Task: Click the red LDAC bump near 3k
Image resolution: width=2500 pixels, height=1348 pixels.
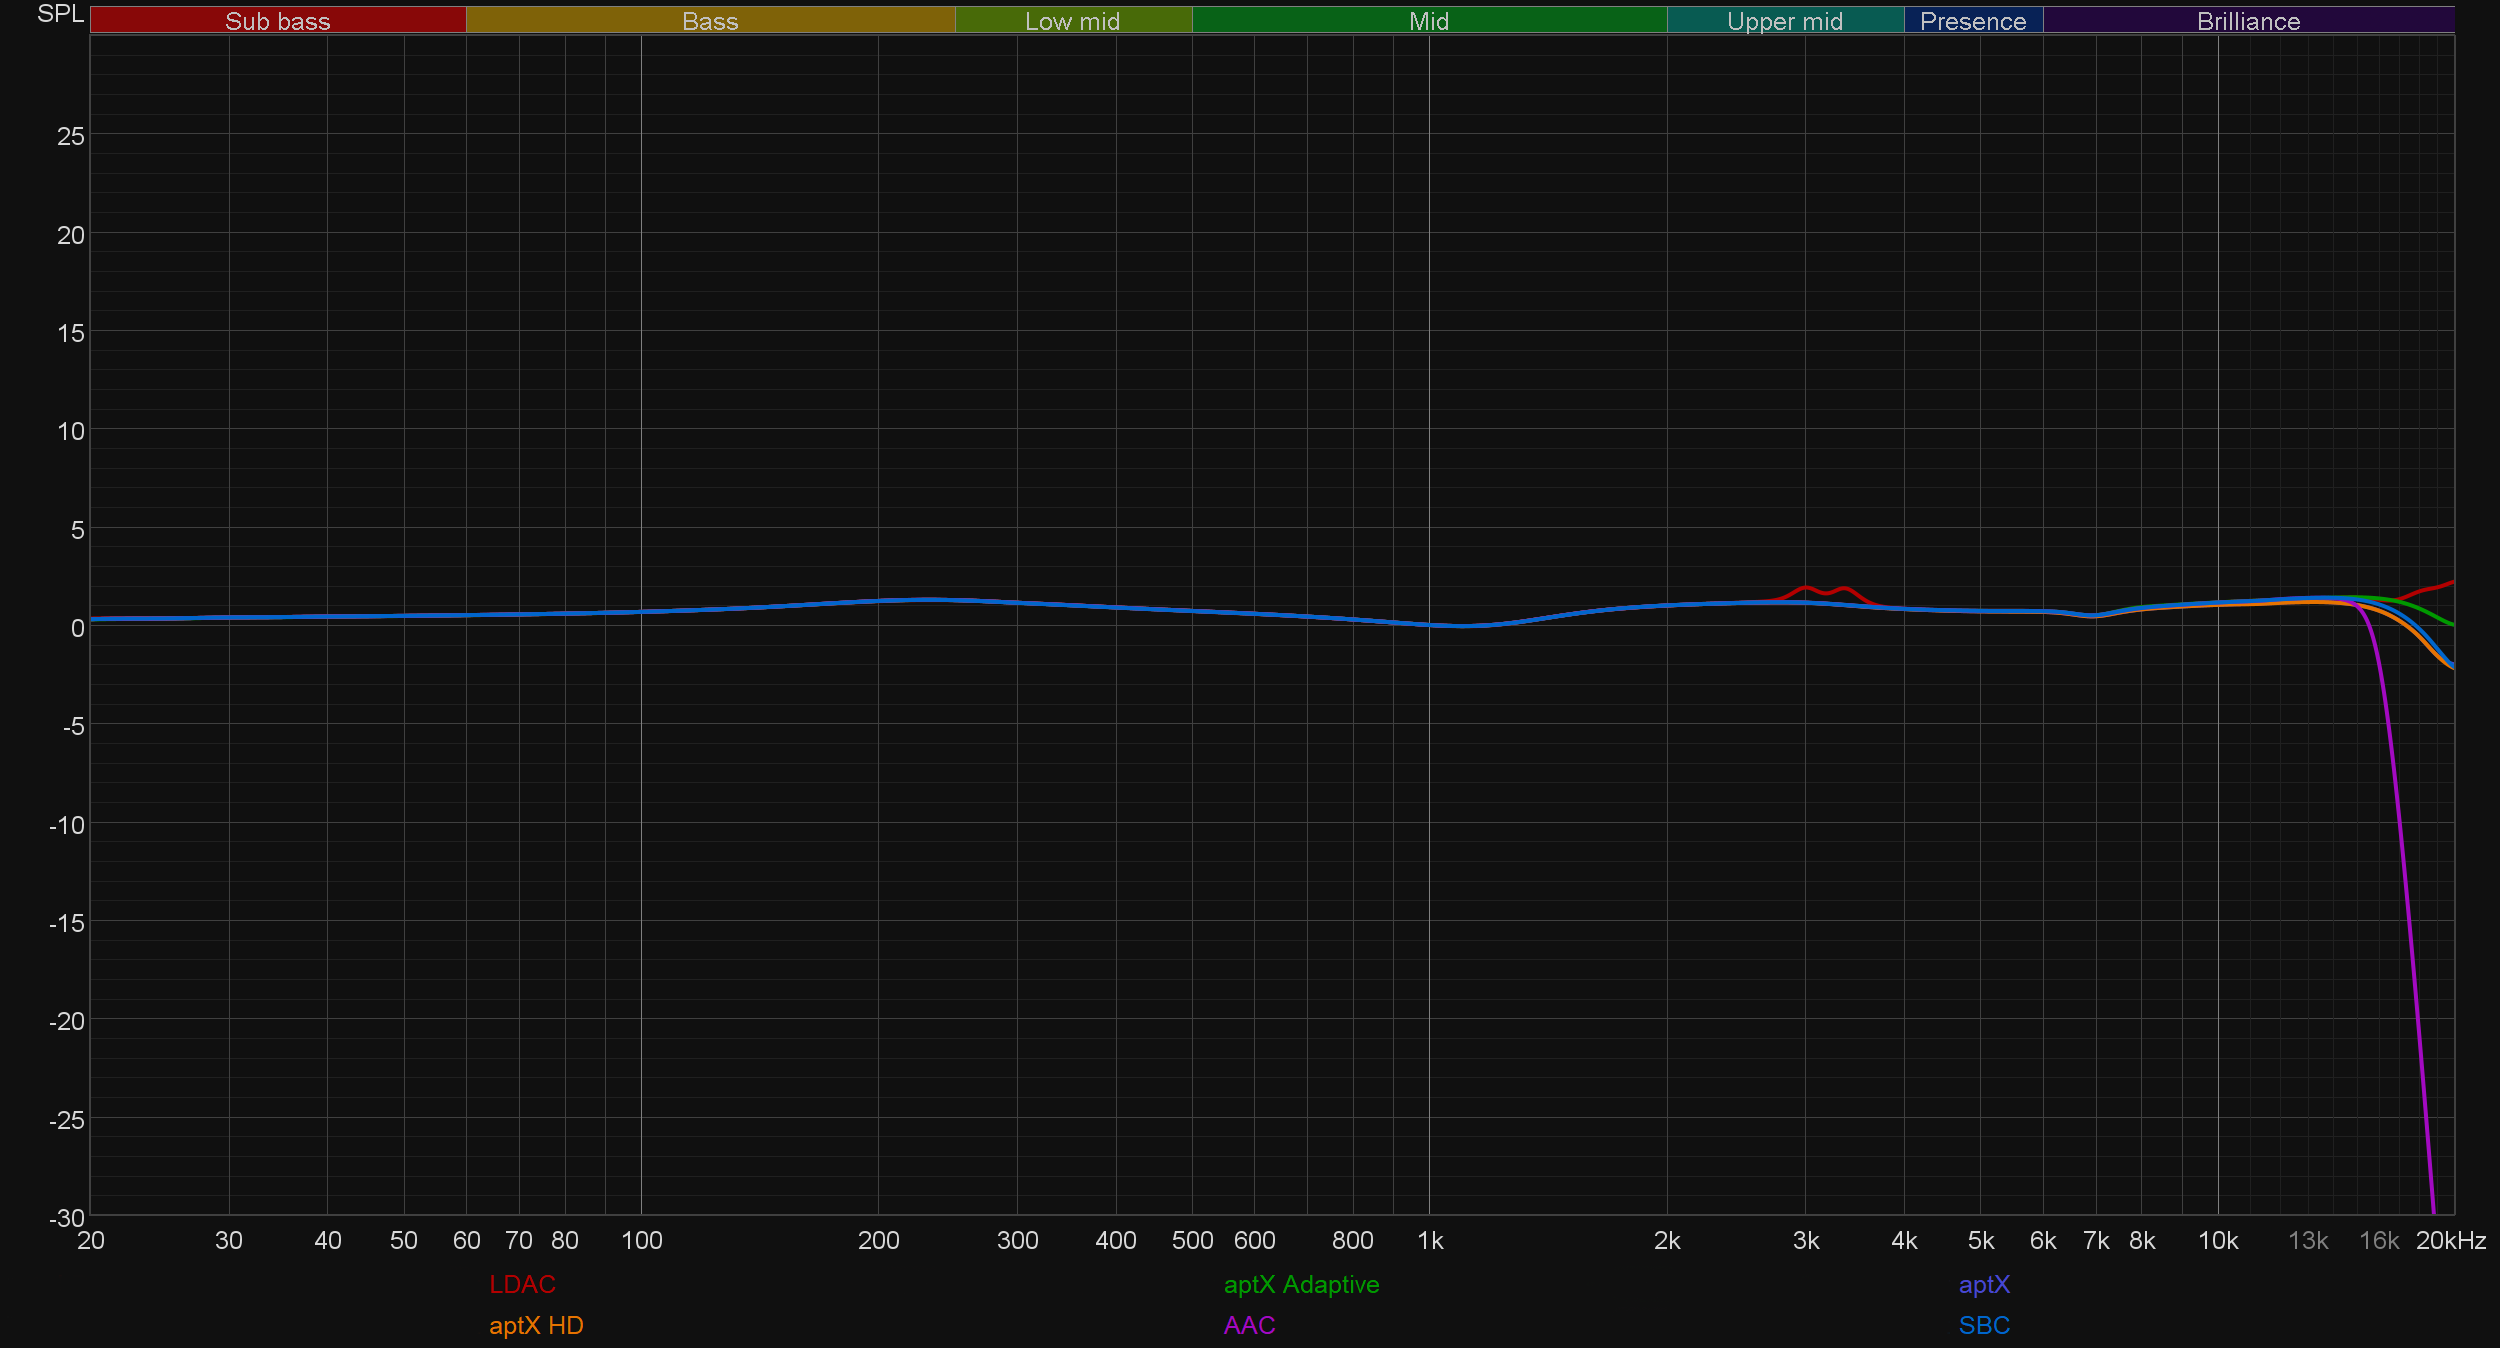Action: pos(1806,588)
